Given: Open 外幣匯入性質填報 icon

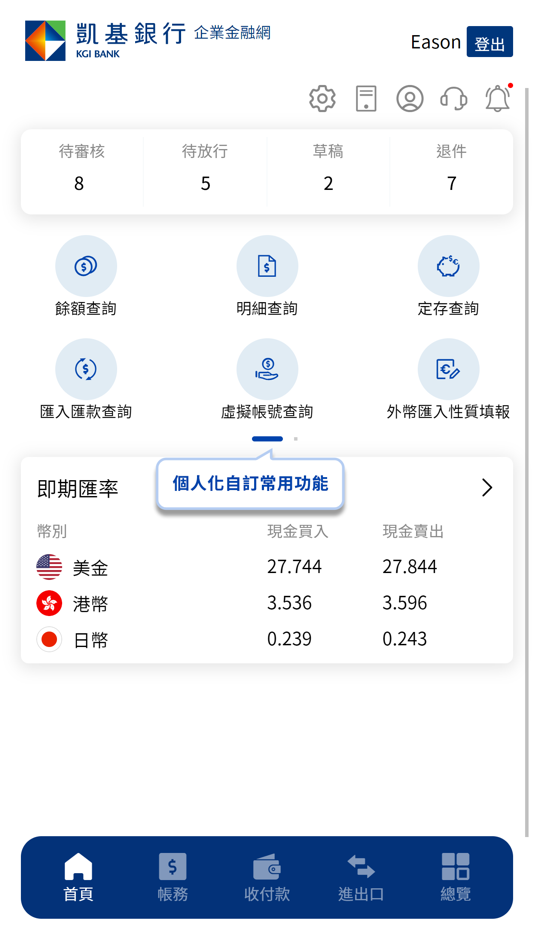Looking at the screenshot, I should (448, 369).
